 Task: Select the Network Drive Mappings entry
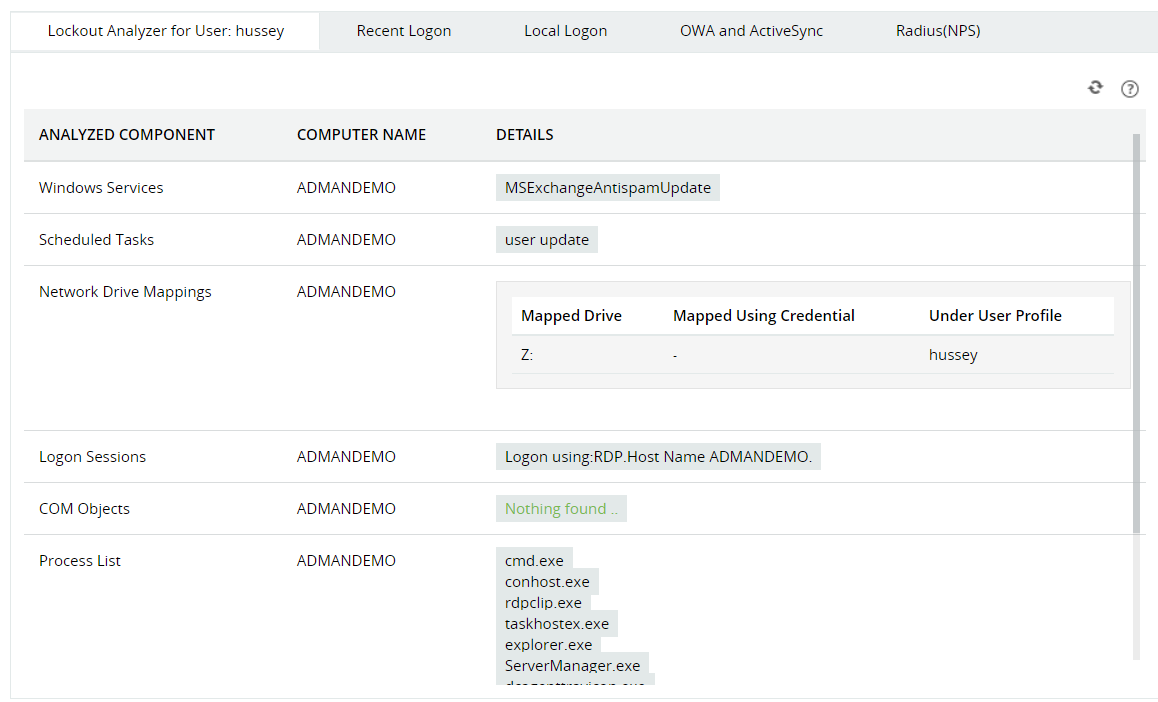coord(124,291)
